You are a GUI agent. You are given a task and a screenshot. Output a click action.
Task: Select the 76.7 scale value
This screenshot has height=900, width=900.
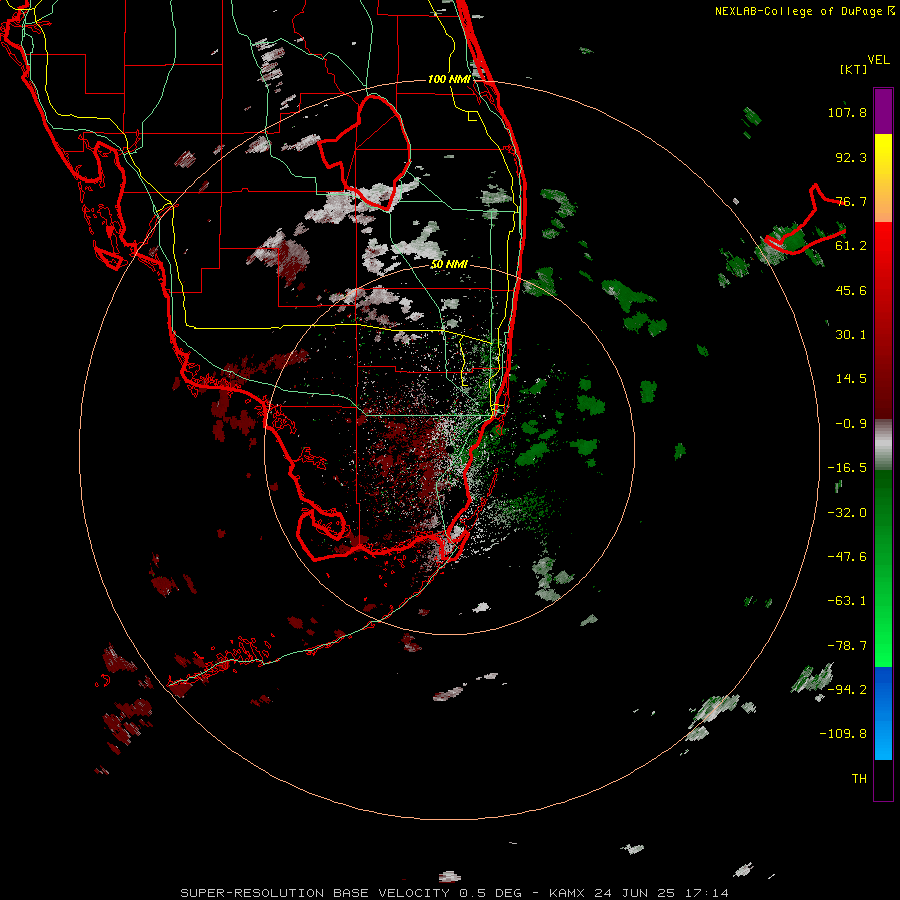(x=851, y=201)
